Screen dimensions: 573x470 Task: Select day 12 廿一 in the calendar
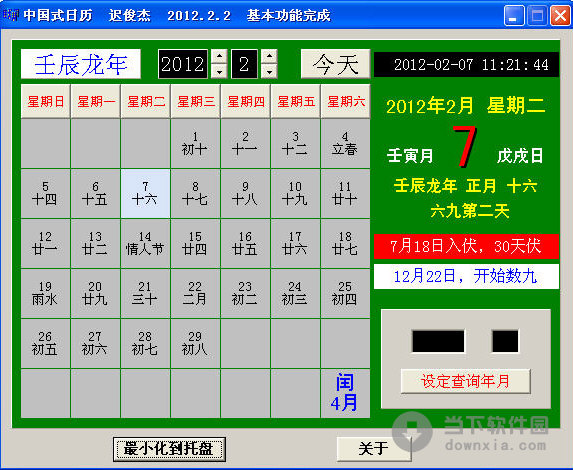(45, 244)
